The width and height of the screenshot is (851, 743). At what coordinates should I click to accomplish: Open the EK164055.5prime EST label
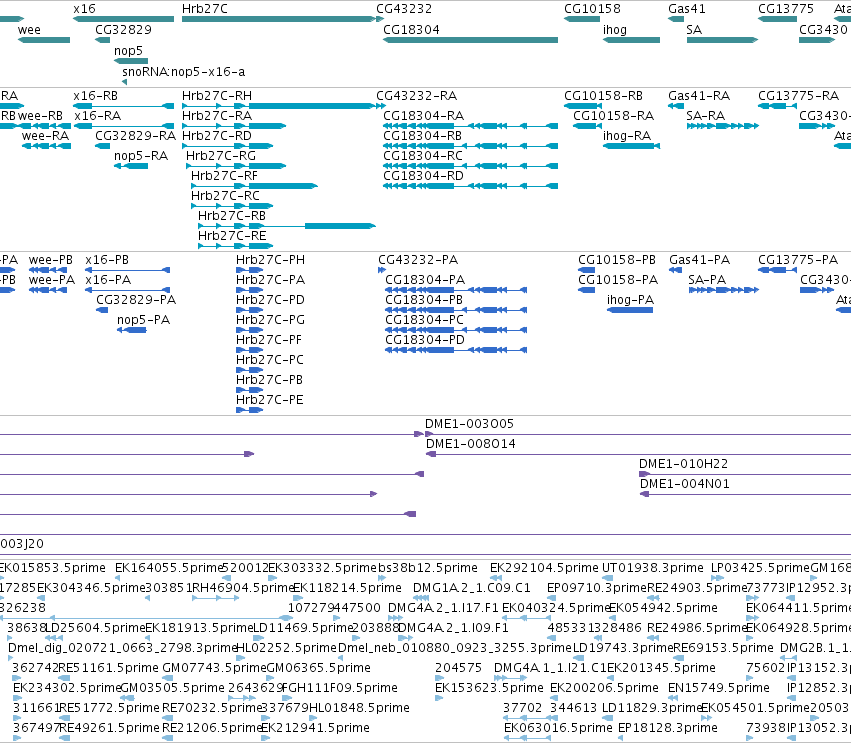(x=169, y=568)
